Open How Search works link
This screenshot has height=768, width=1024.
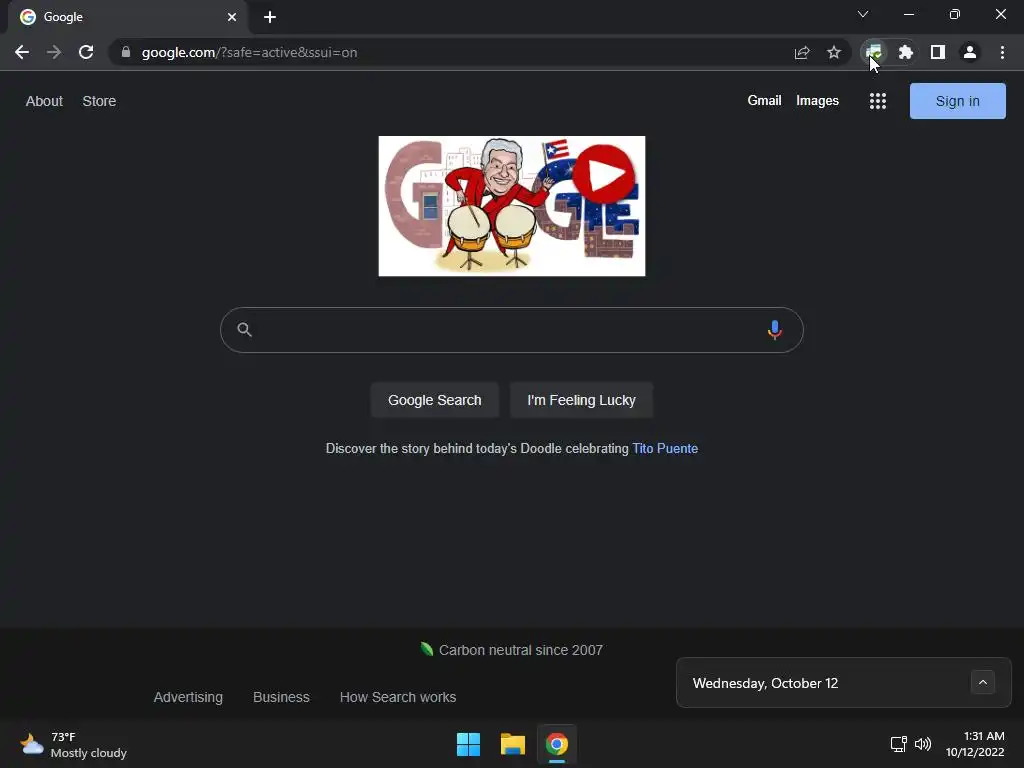(x=398, y=697)
